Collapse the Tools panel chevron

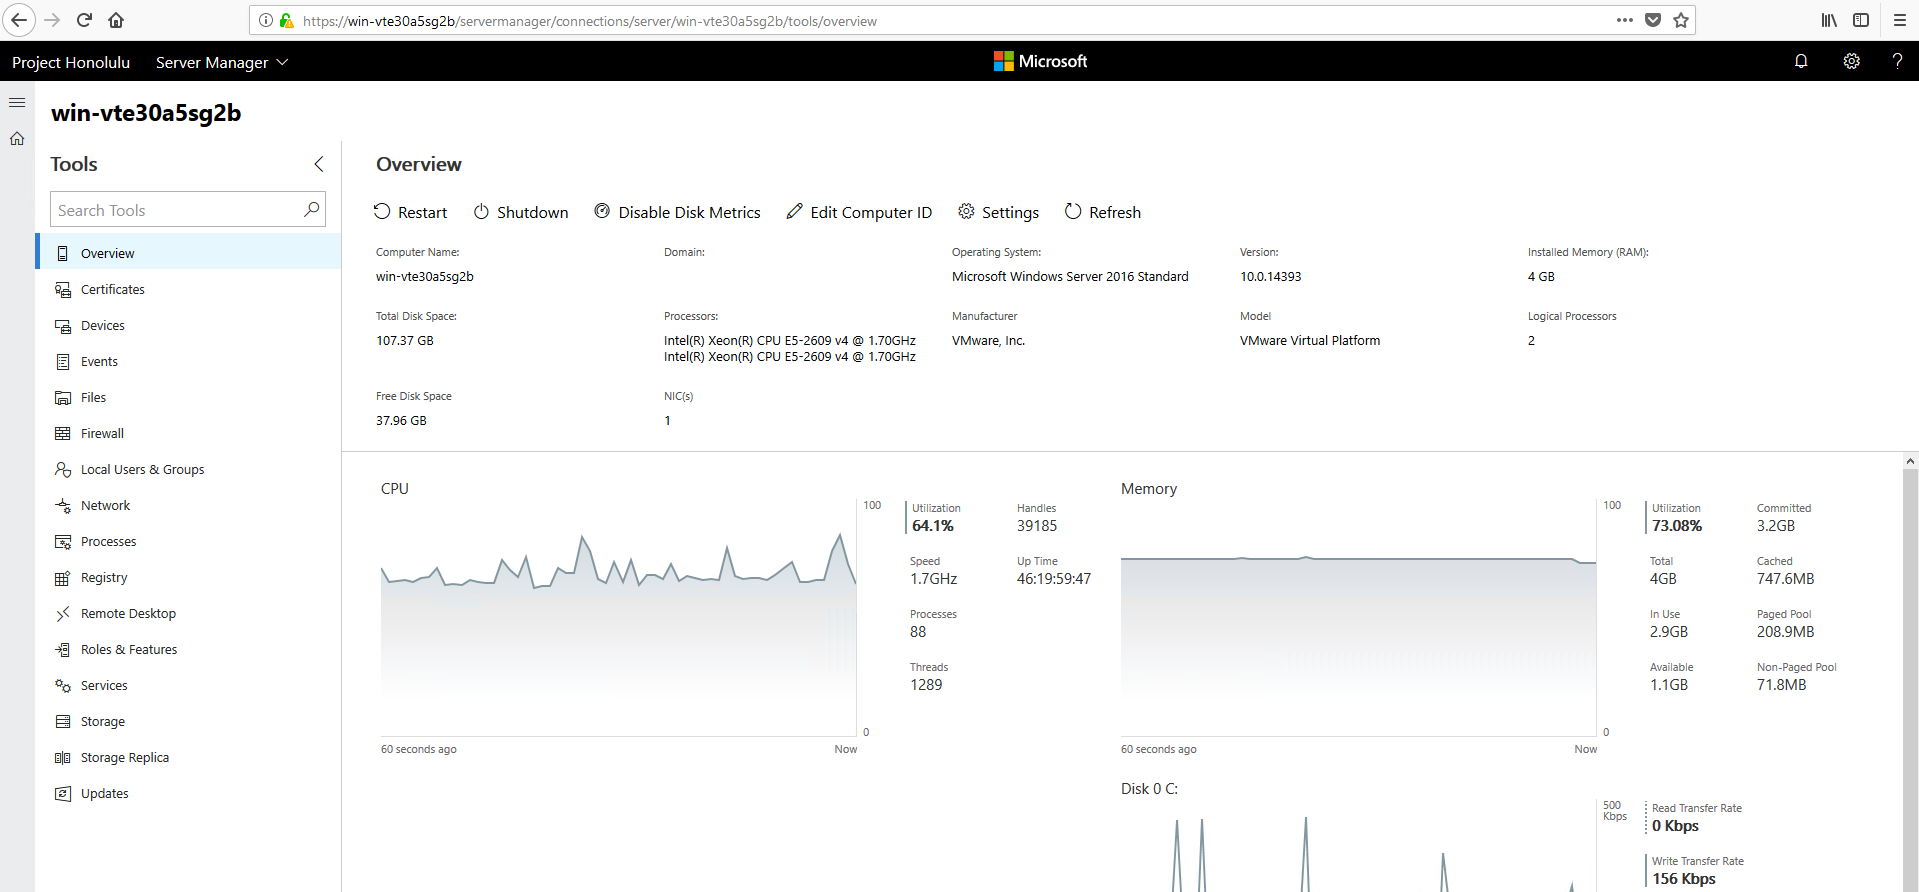click(319, 164)
